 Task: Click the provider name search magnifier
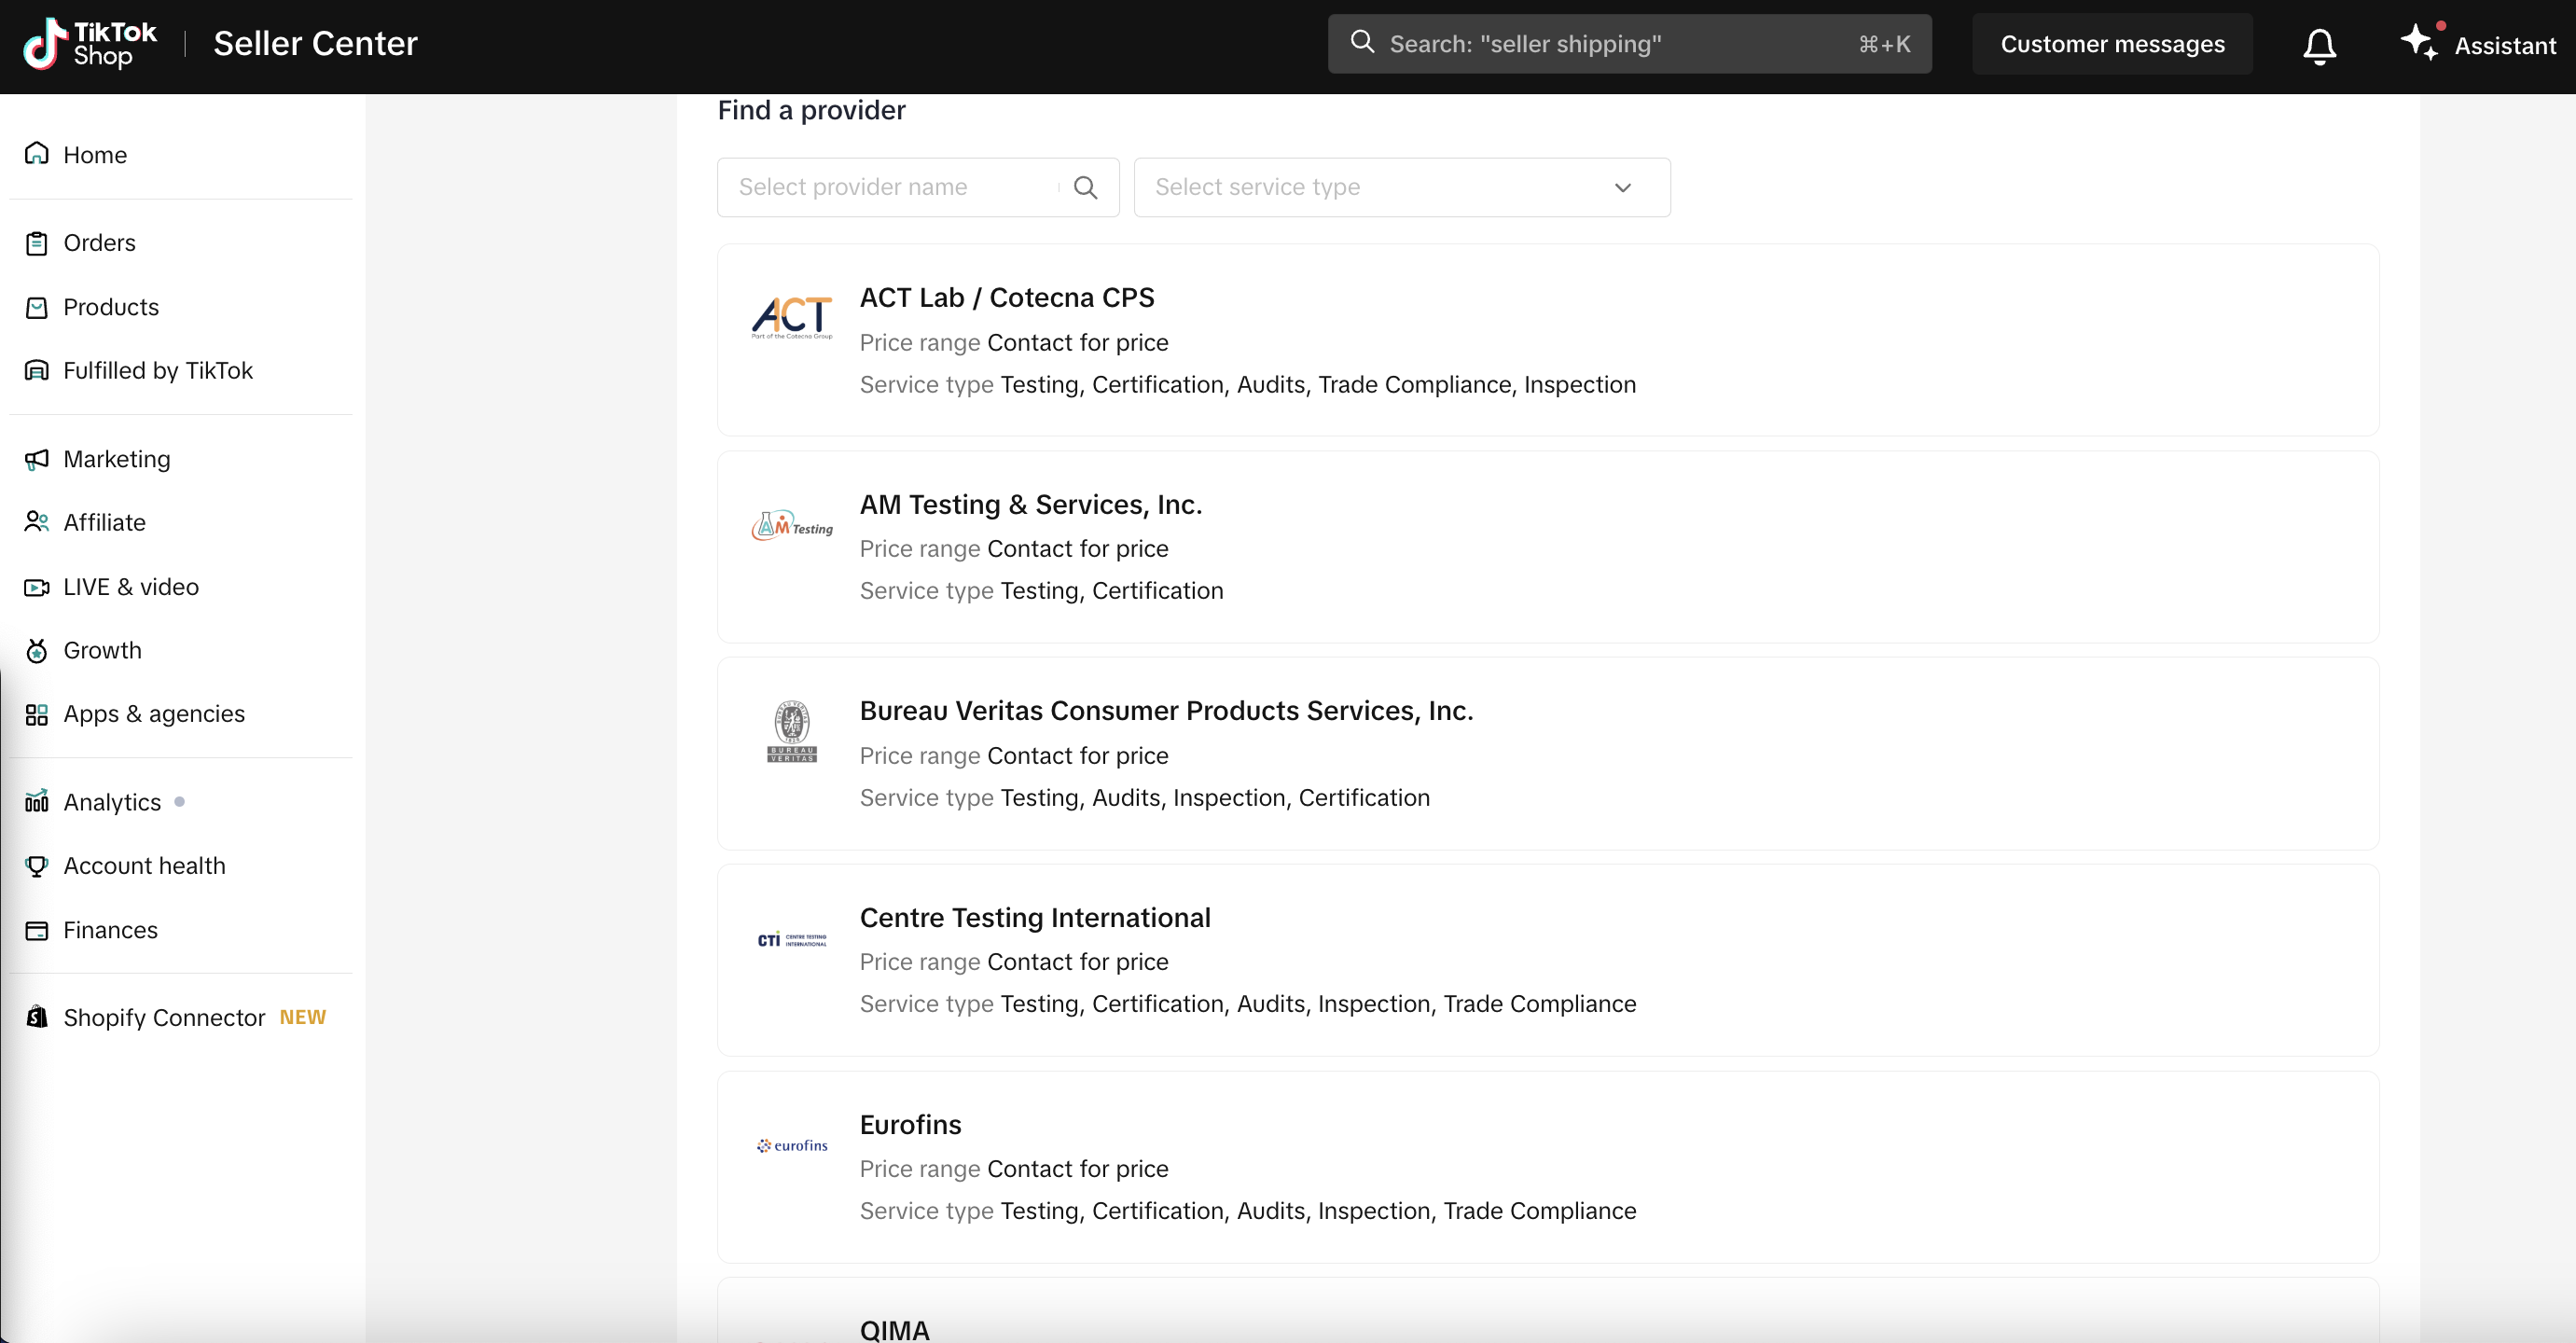(x=1085, y=187)
